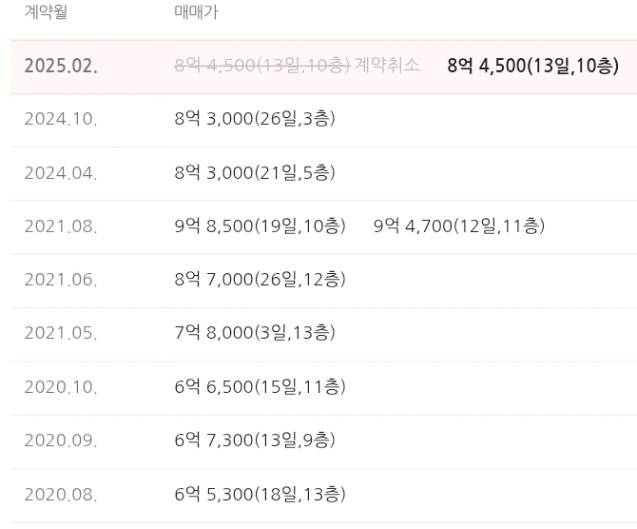Select the 2025.02. contract month row
Image resolution: width=637 pixels, height=529 pixels.
tap(61, 67)
